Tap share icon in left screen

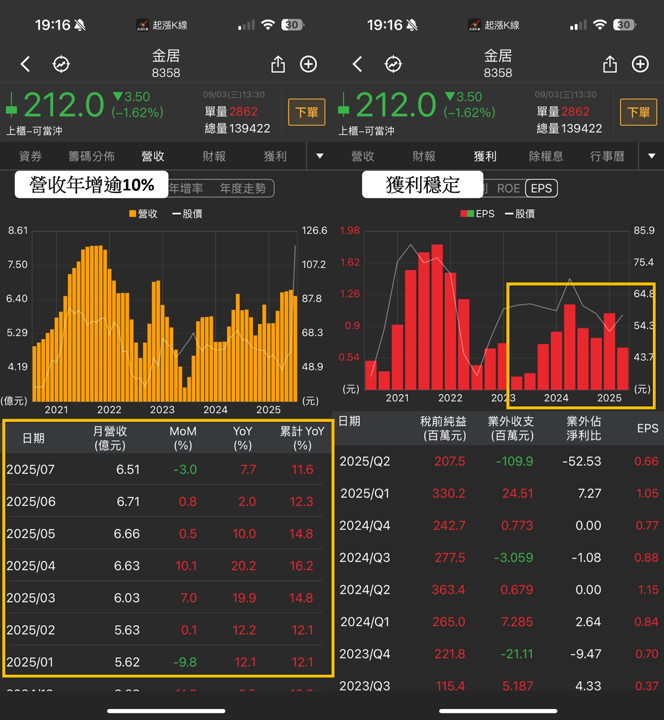click(278, 64)
